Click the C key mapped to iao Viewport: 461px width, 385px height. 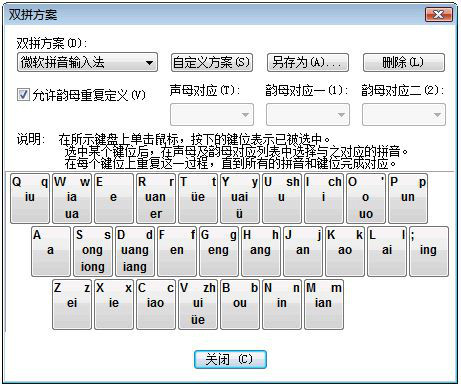point(156,304)
